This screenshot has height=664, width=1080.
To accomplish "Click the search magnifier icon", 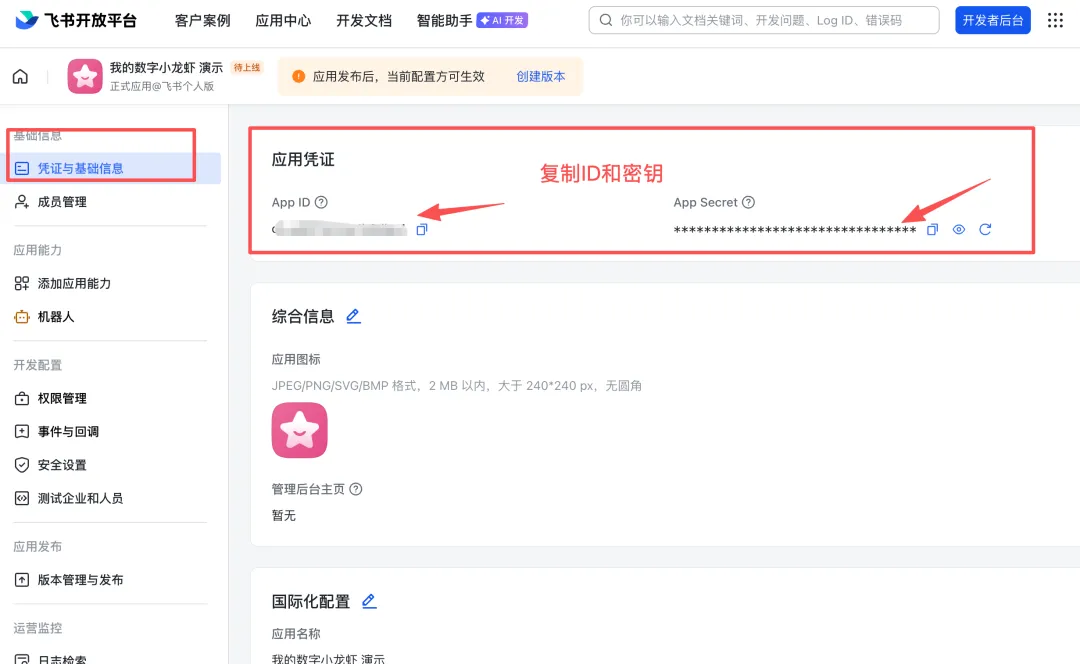I will [x=605, y=20].
